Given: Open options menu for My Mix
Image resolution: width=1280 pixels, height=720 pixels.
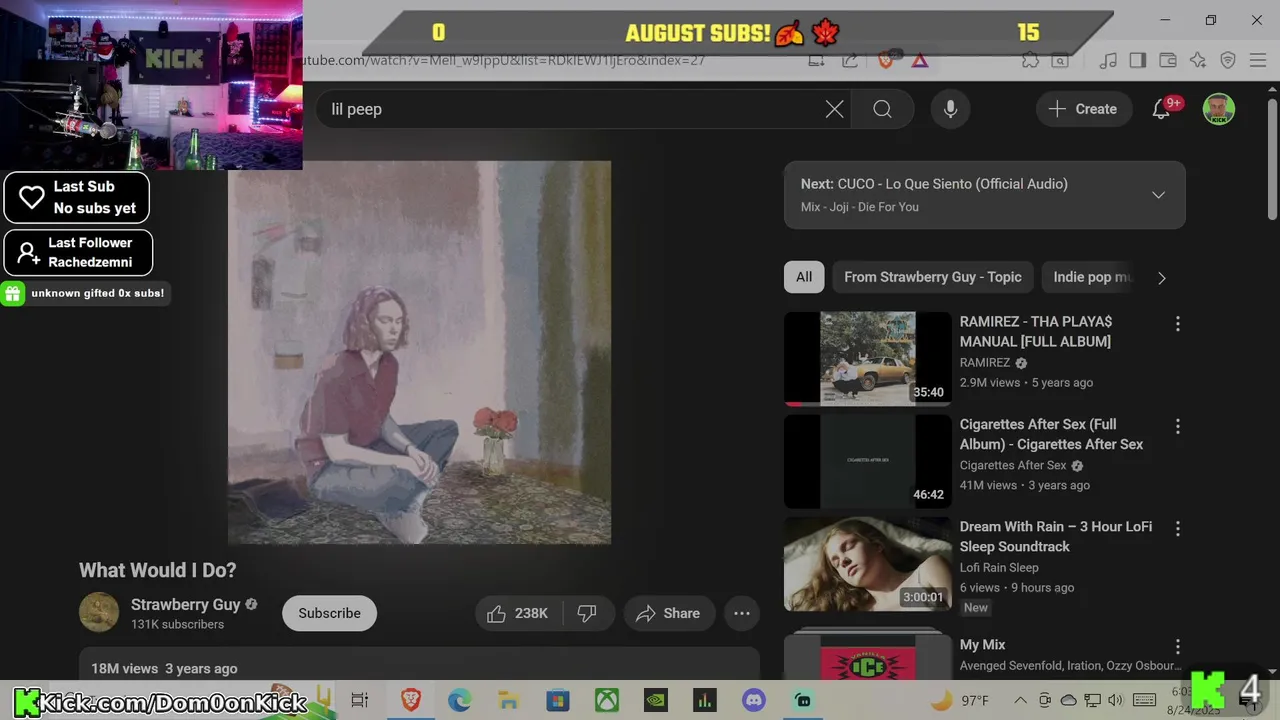Looking at the screenshot, I should (x=1177, y=647).
